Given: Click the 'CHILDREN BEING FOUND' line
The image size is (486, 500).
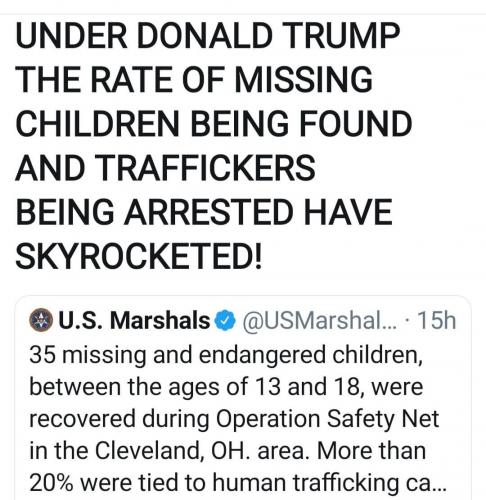Looking at the screenshot, I should [x=214, y=124].
